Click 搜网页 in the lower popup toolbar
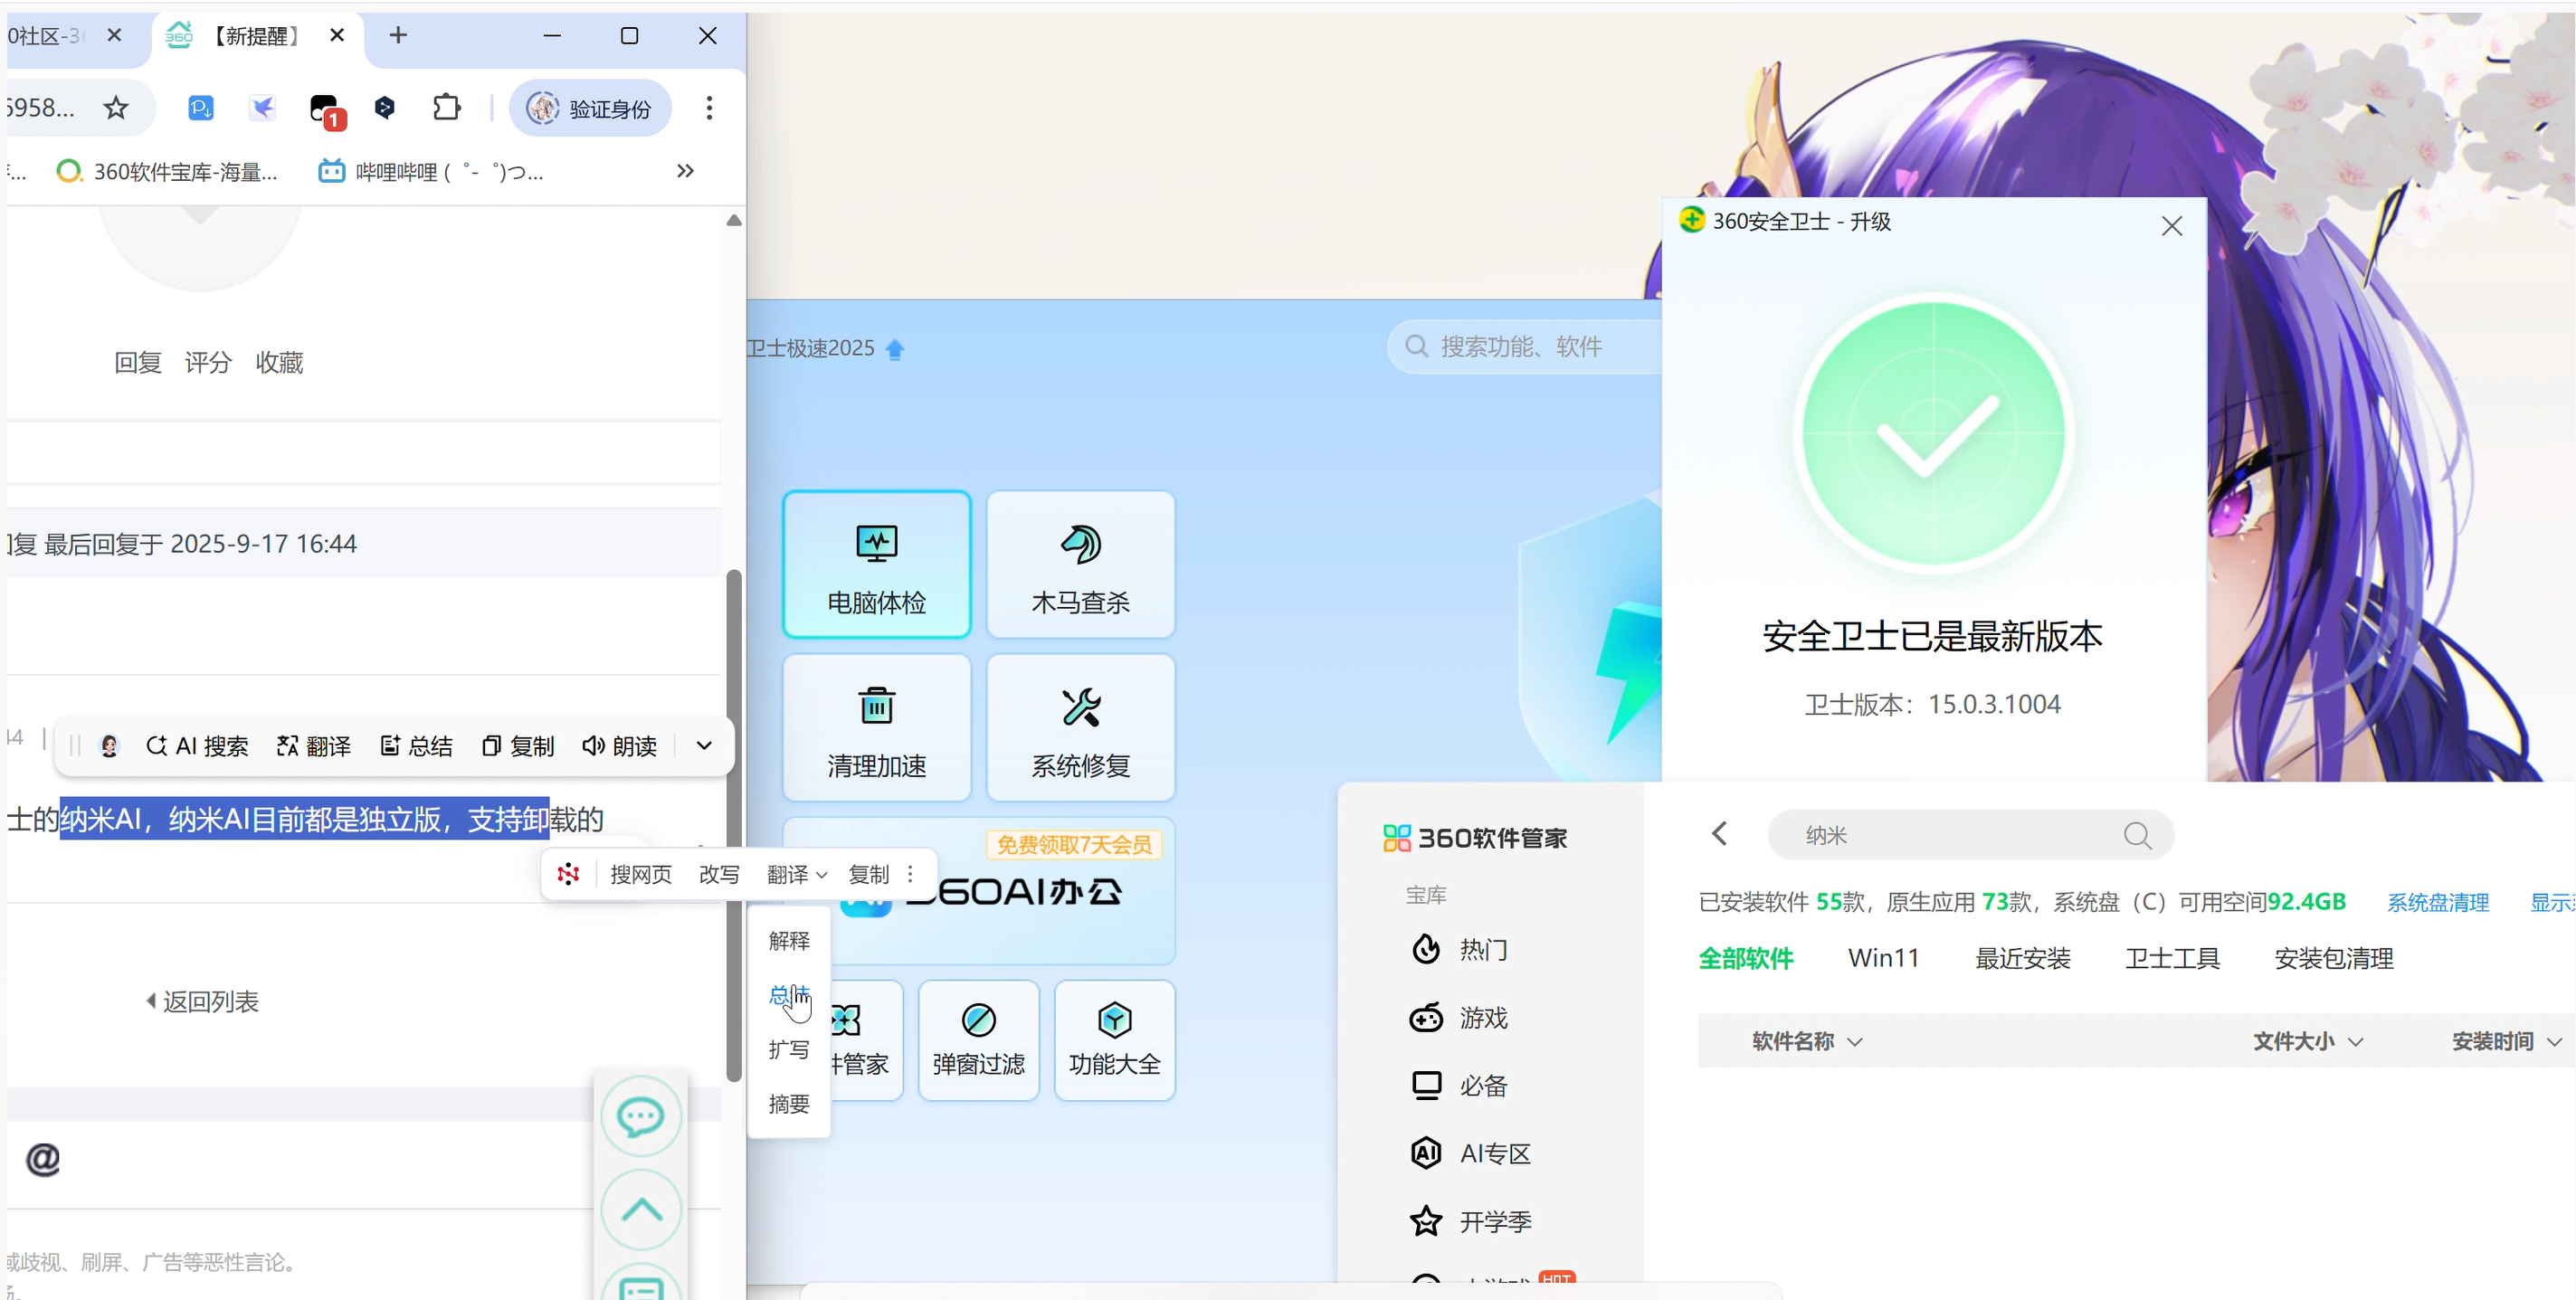 [641, 874]
